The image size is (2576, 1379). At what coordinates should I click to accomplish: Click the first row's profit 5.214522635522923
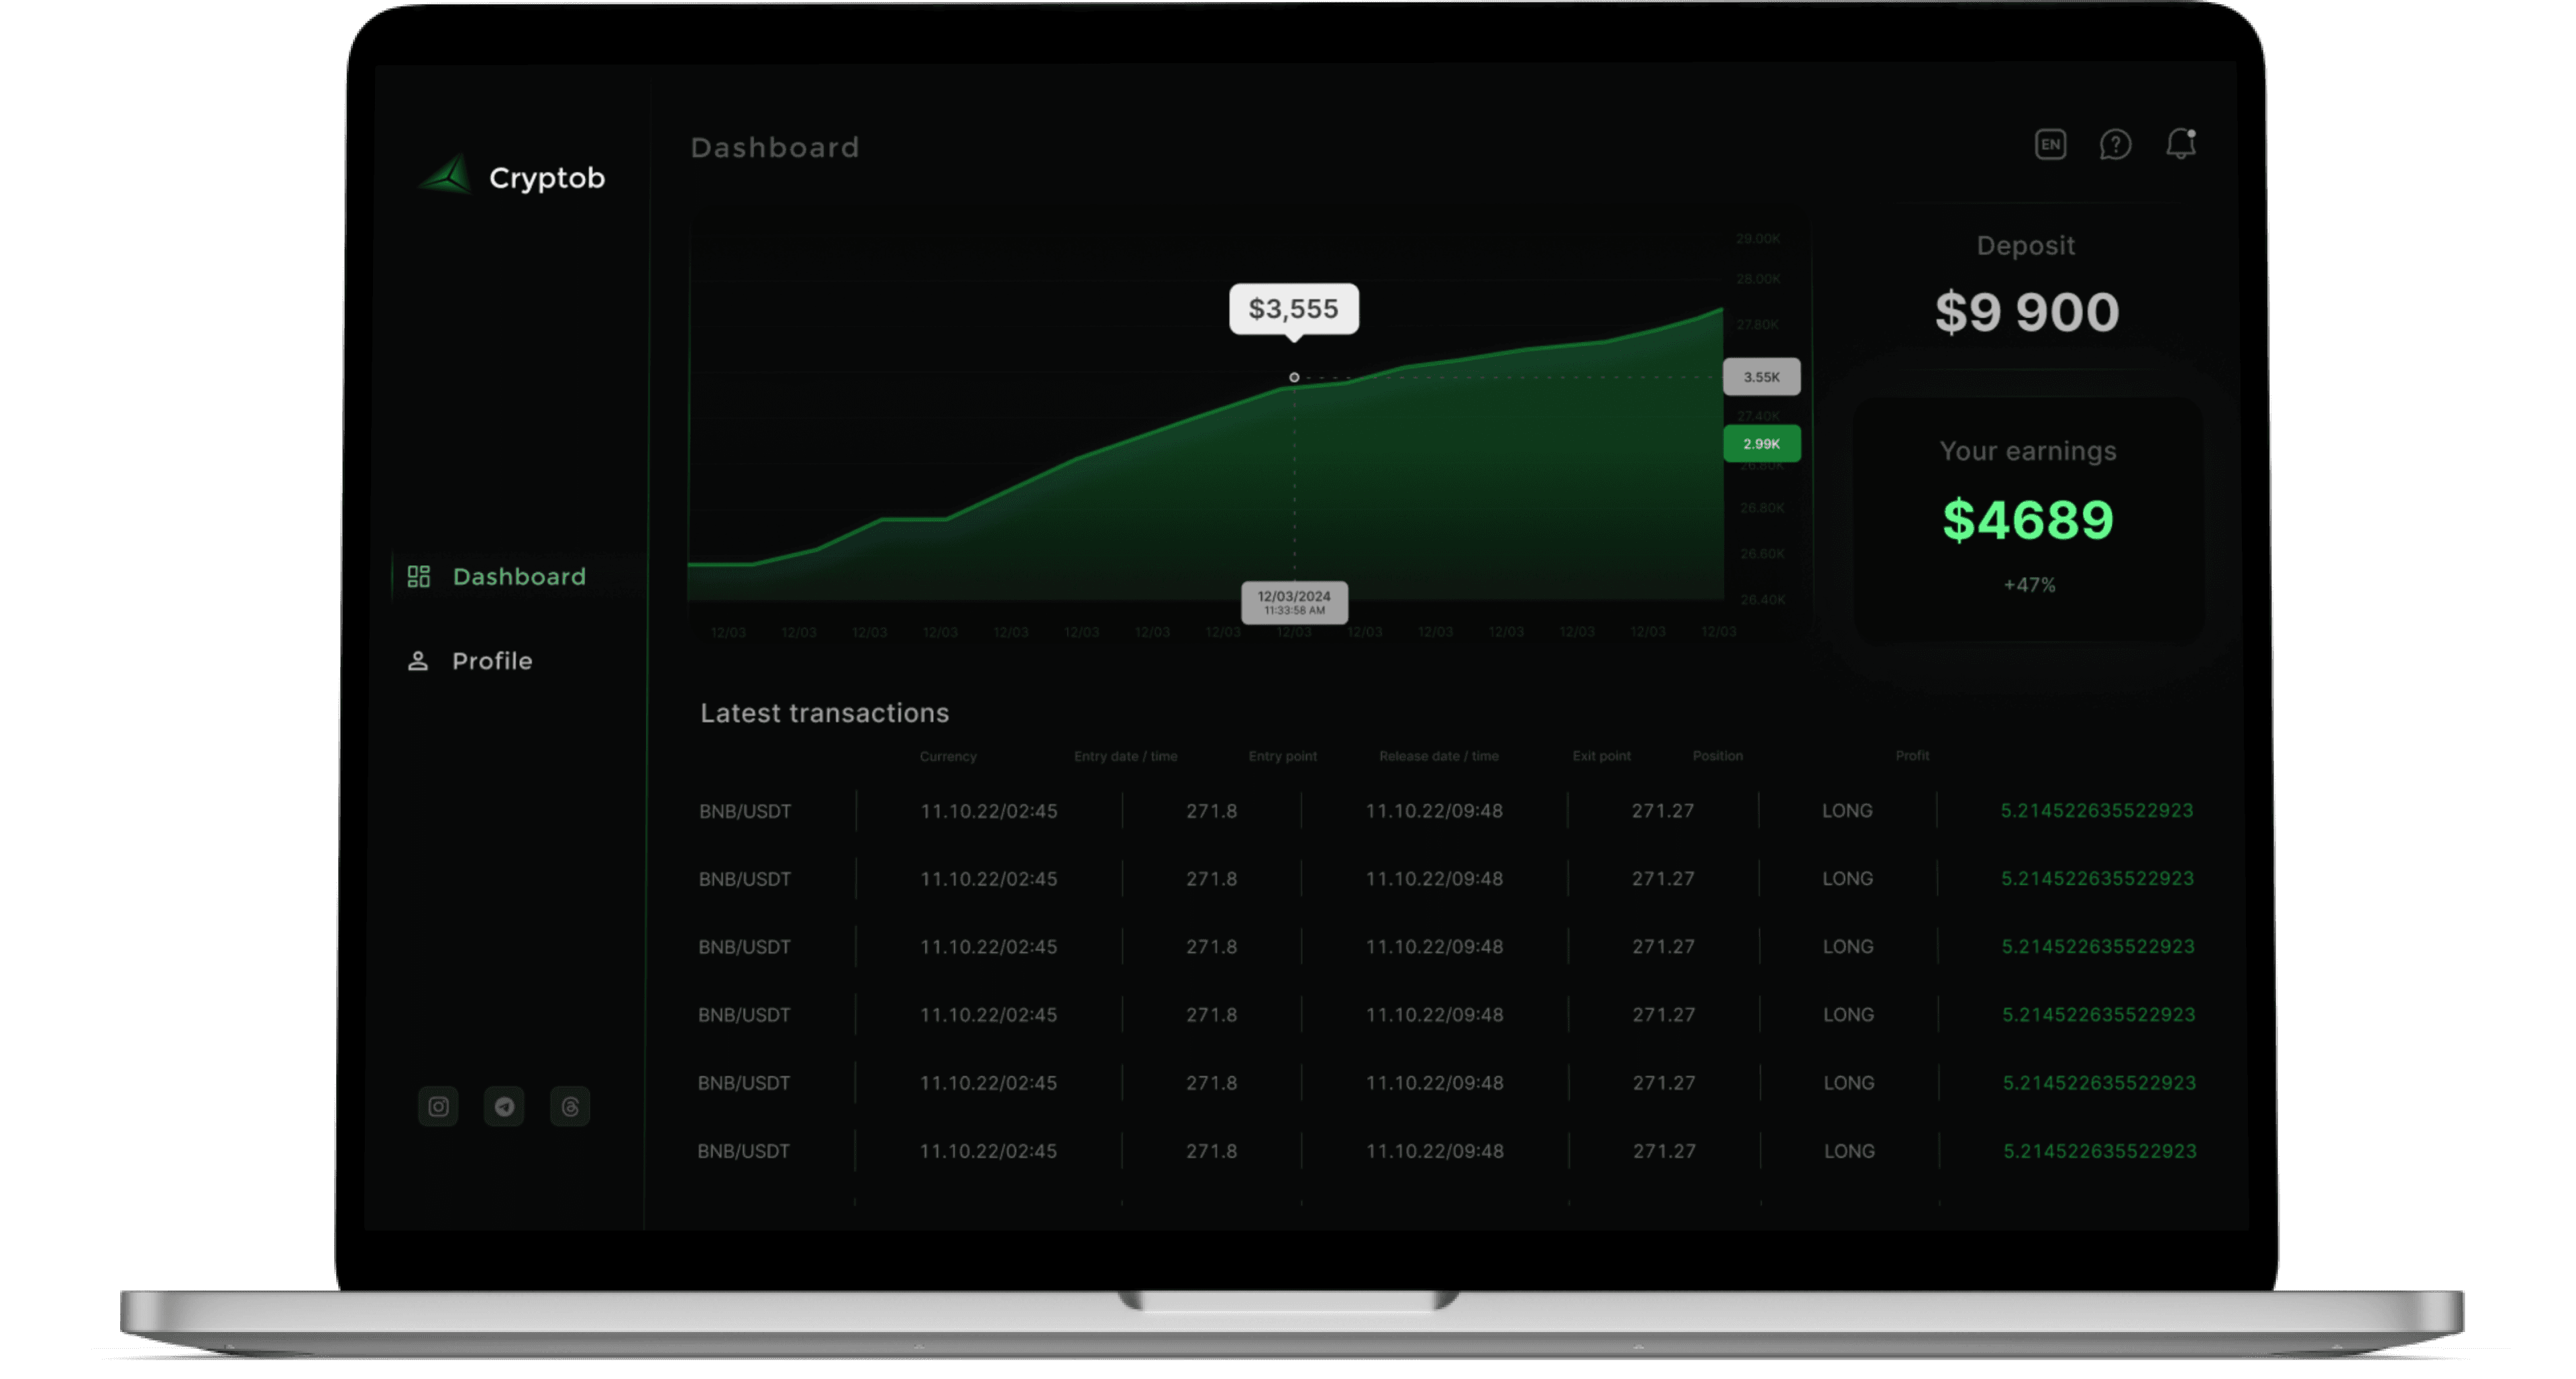2096,810
